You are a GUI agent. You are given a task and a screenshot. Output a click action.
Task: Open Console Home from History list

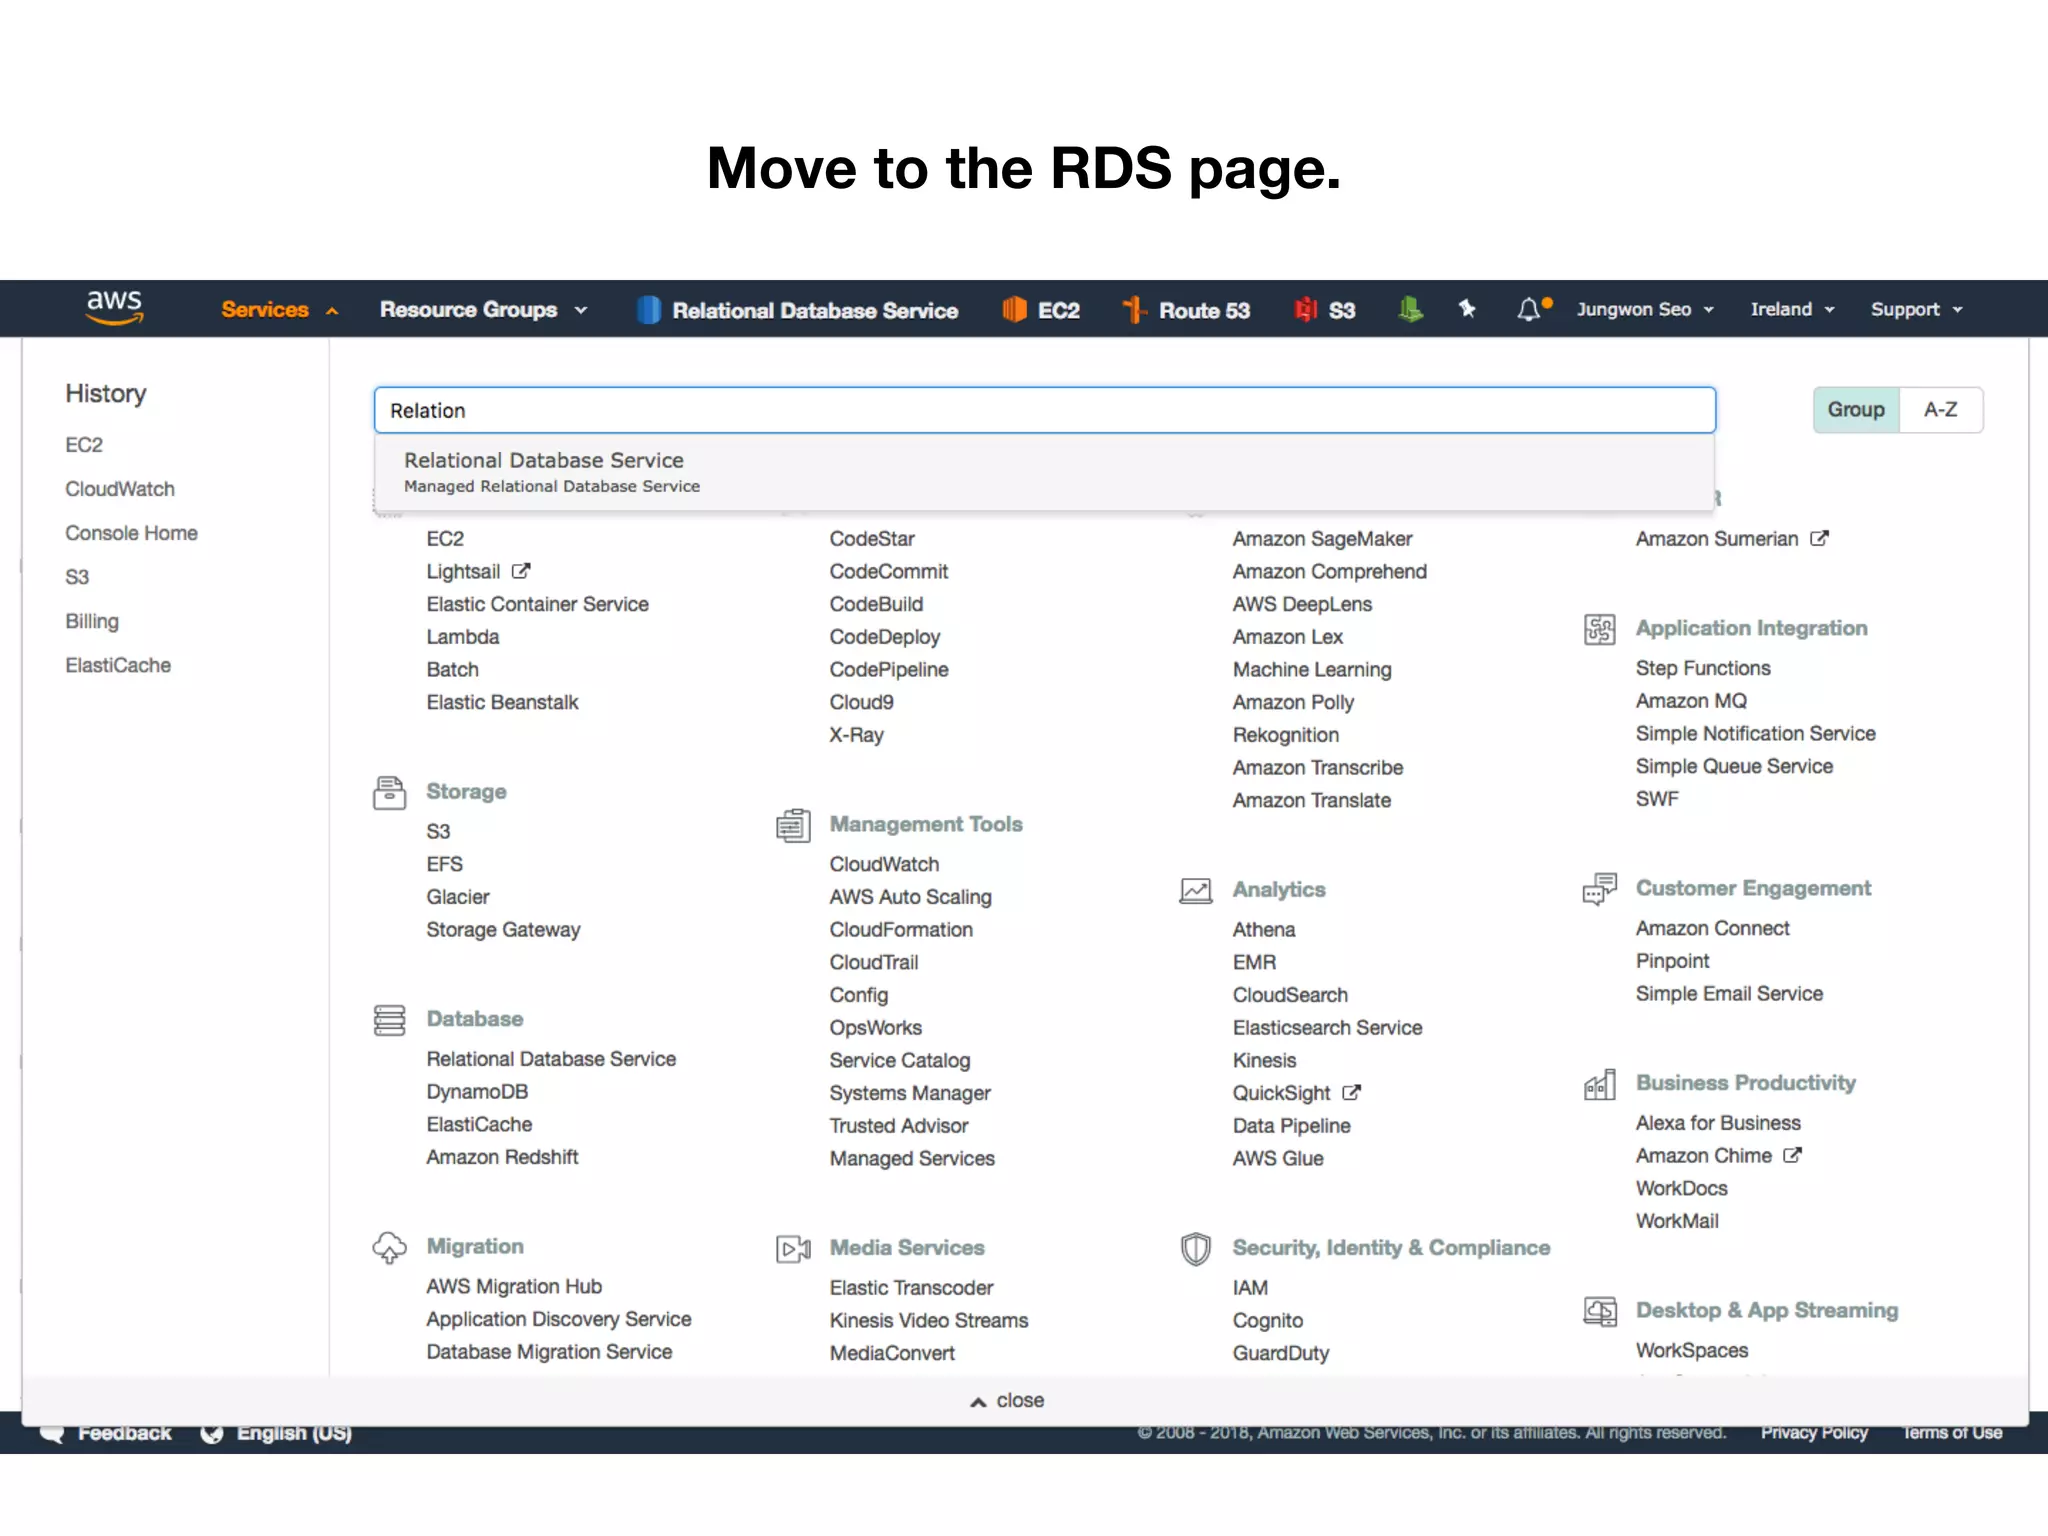(131, 533)
